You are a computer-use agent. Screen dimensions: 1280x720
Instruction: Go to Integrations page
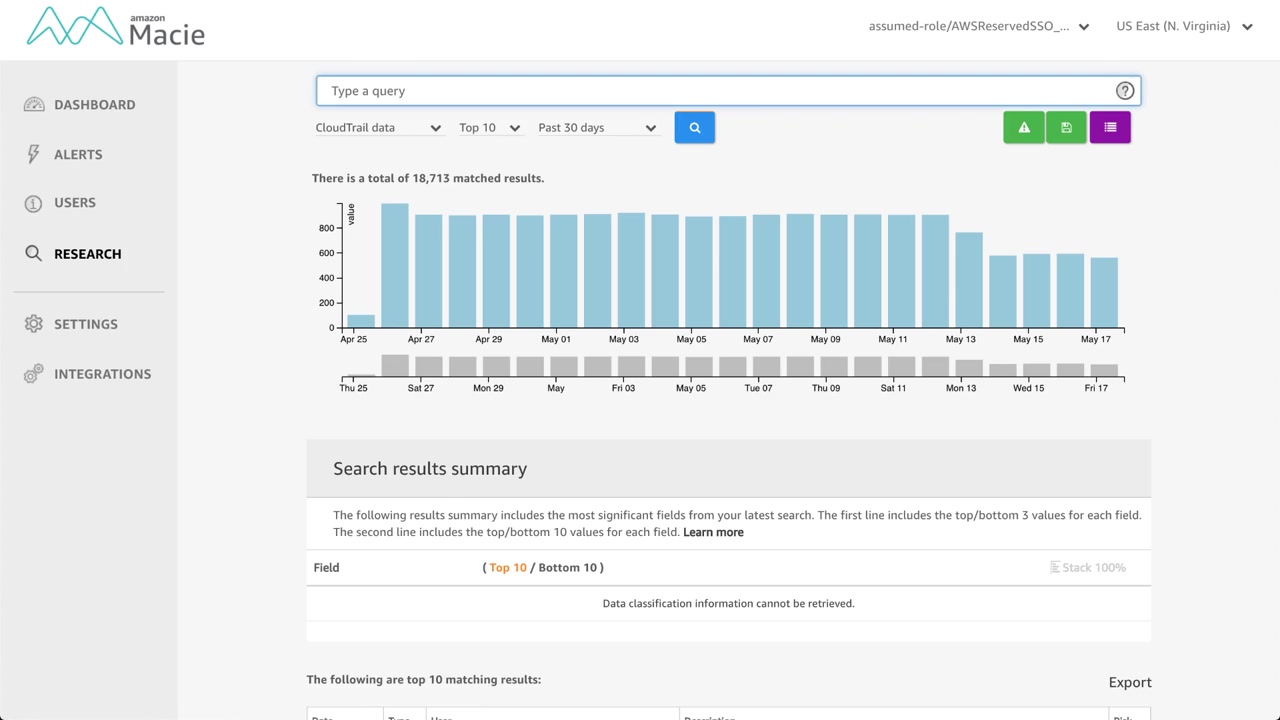tap(102, 374)
